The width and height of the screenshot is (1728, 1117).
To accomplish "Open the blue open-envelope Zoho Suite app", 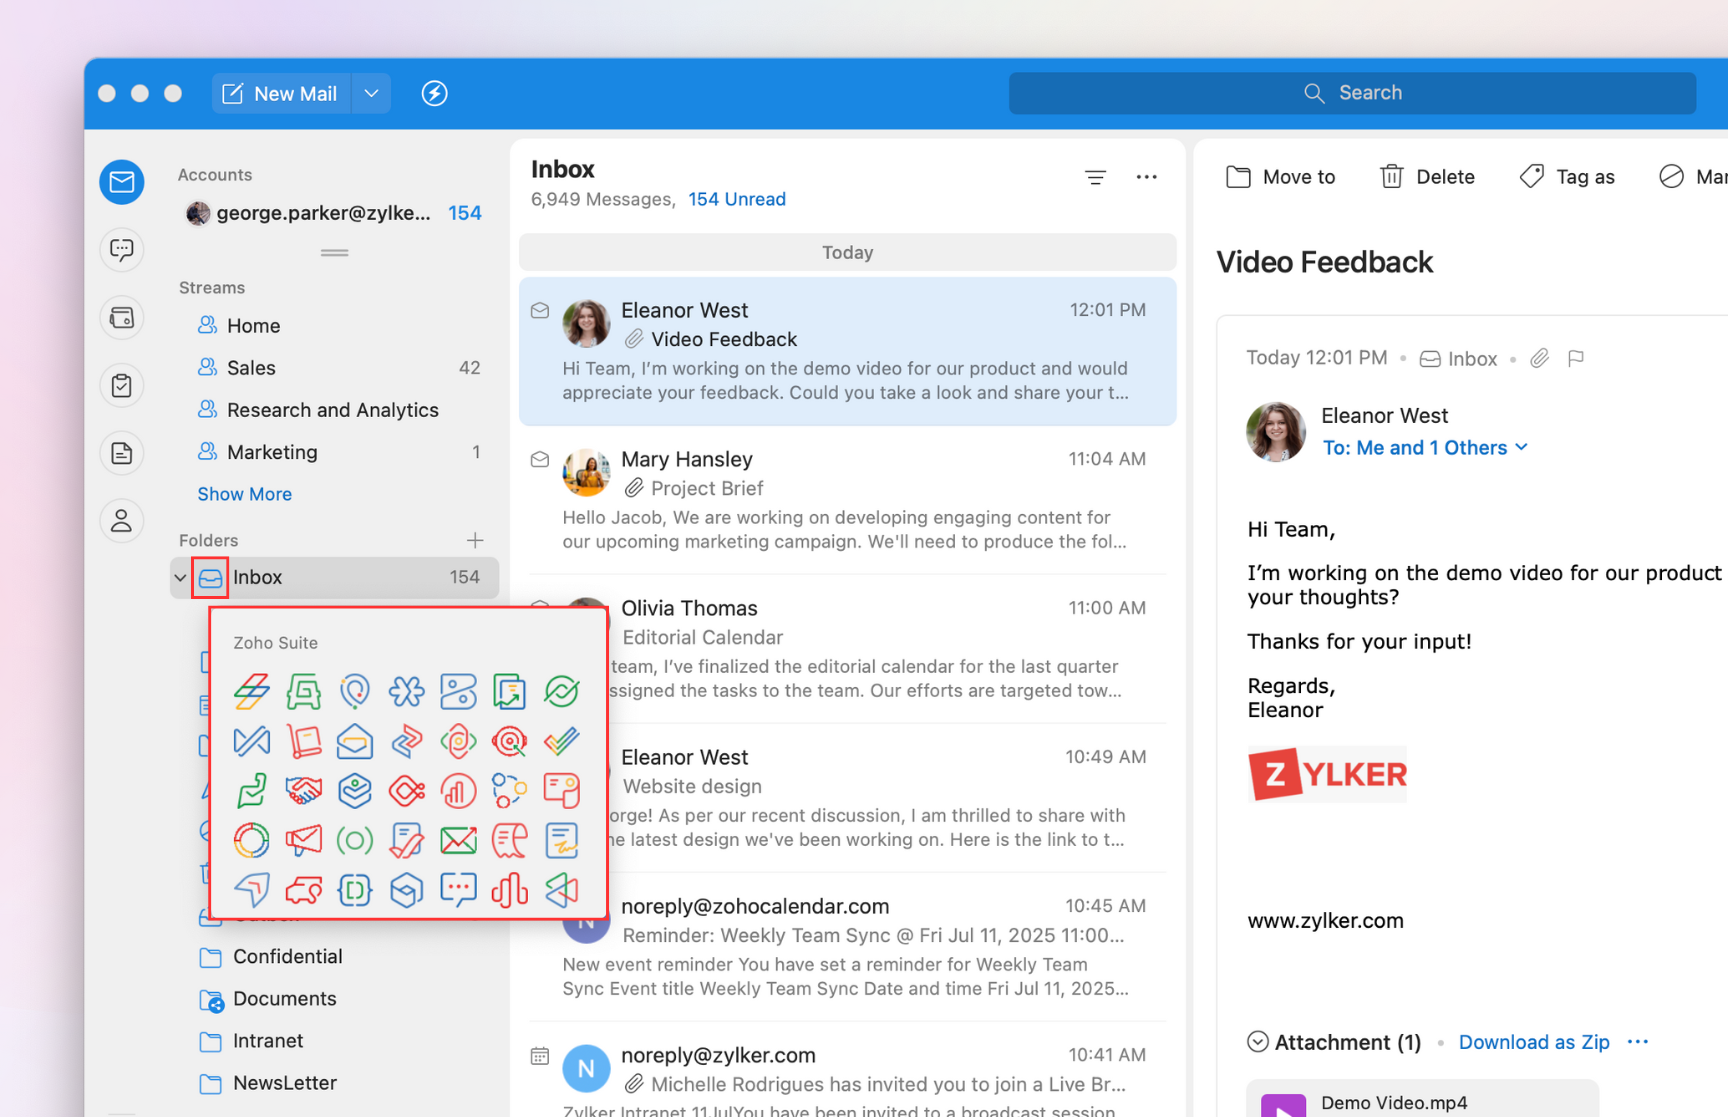I will pos(355,741).
